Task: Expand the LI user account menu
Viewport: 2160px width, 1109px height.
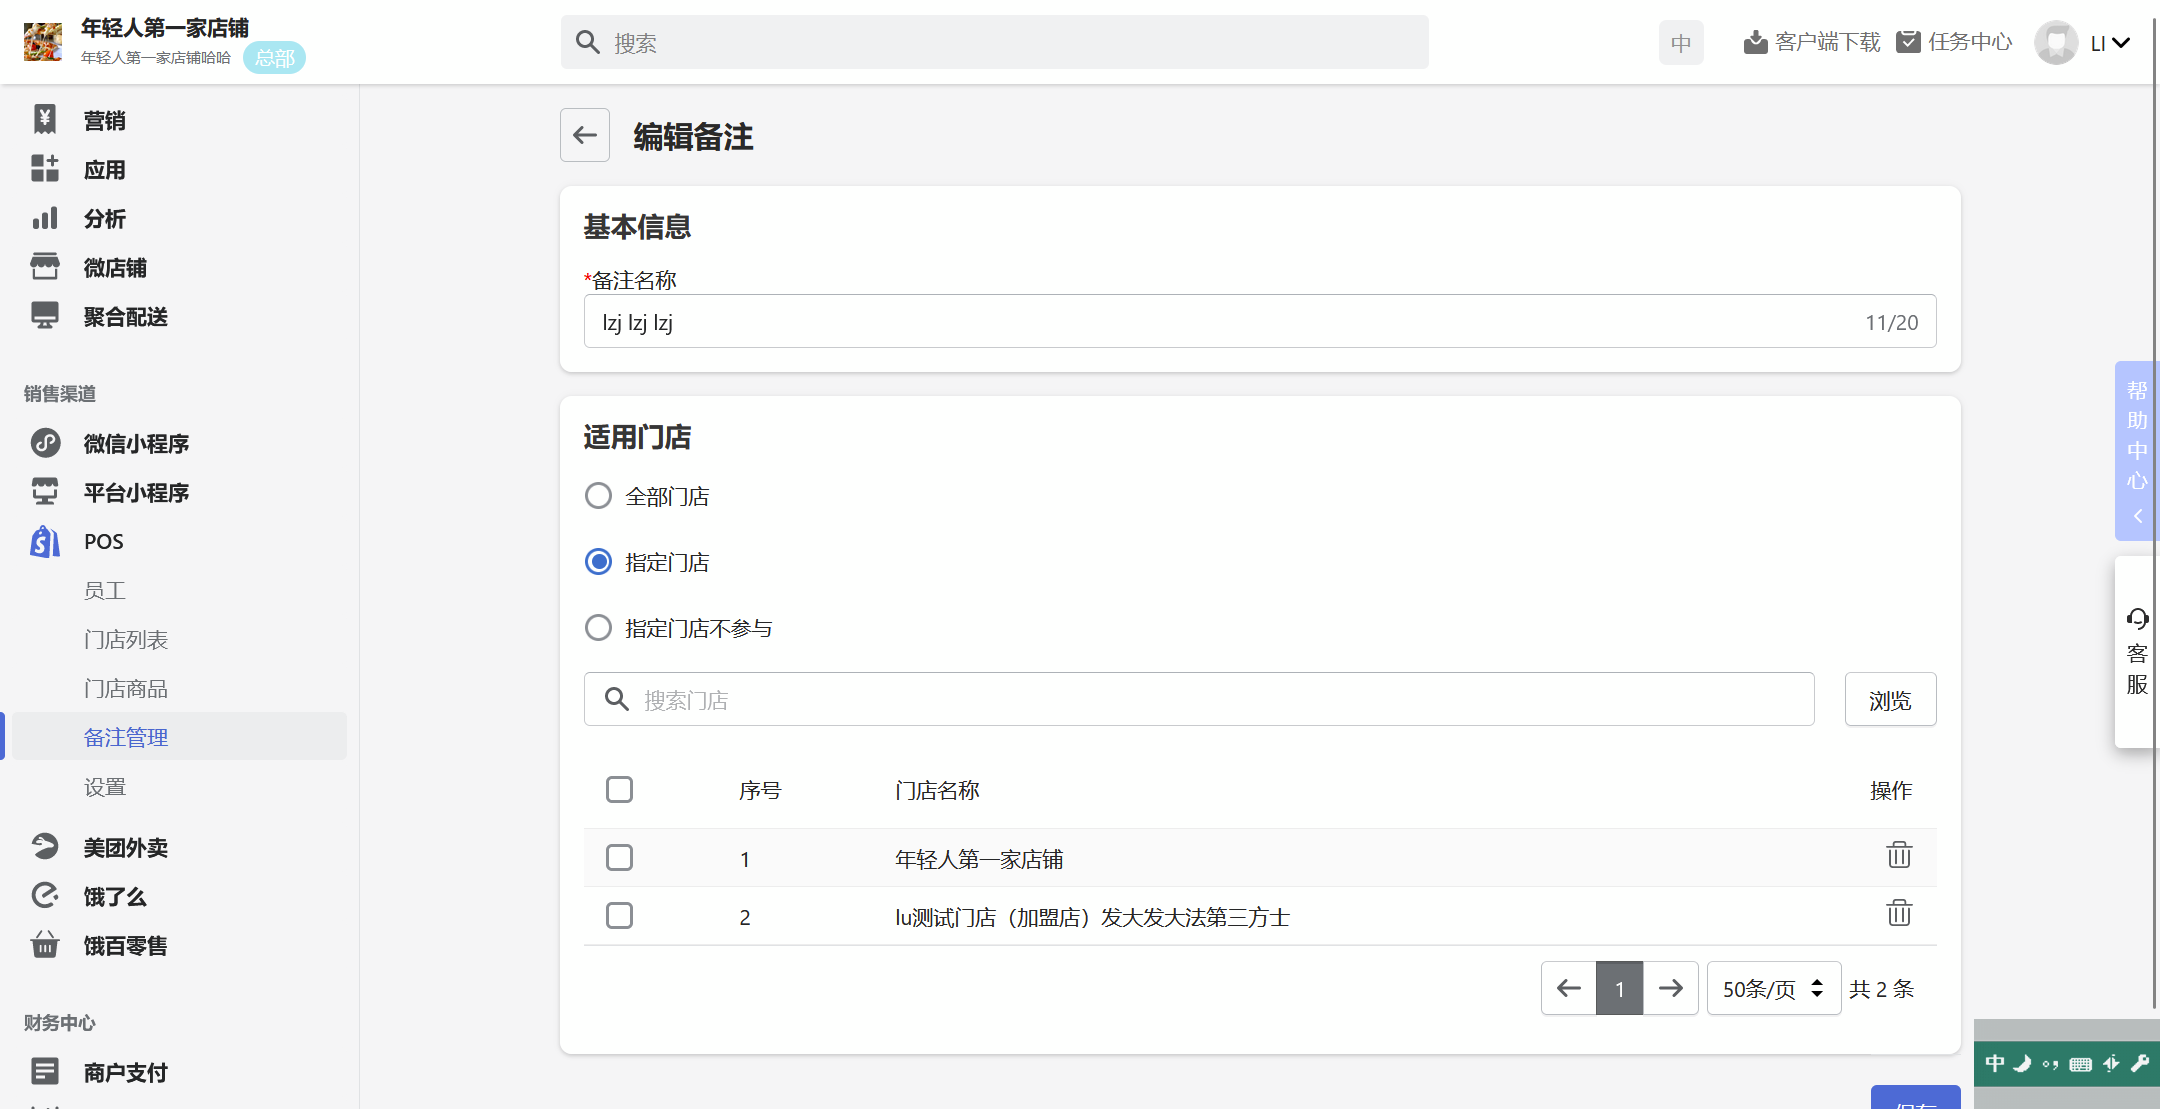Action: pos(2110,43)
